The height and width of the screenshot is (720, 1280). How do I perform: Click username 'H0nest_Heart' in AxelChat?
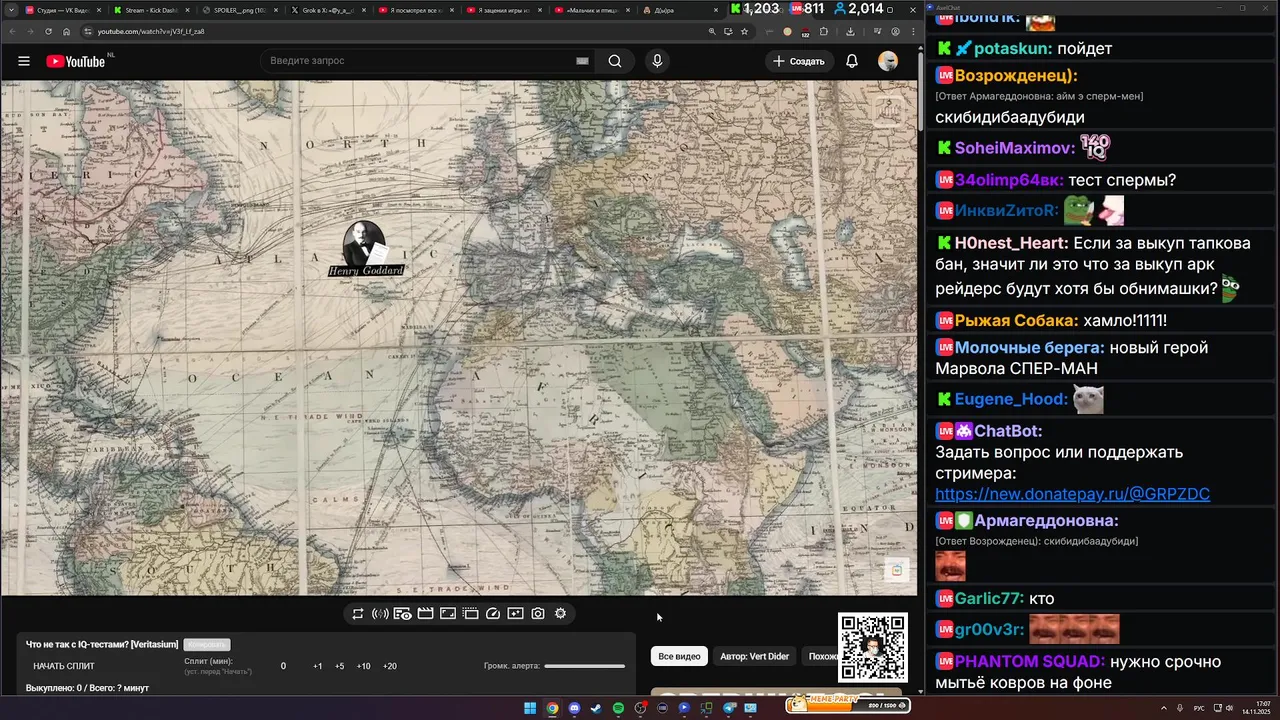[x=1011, y=243]
